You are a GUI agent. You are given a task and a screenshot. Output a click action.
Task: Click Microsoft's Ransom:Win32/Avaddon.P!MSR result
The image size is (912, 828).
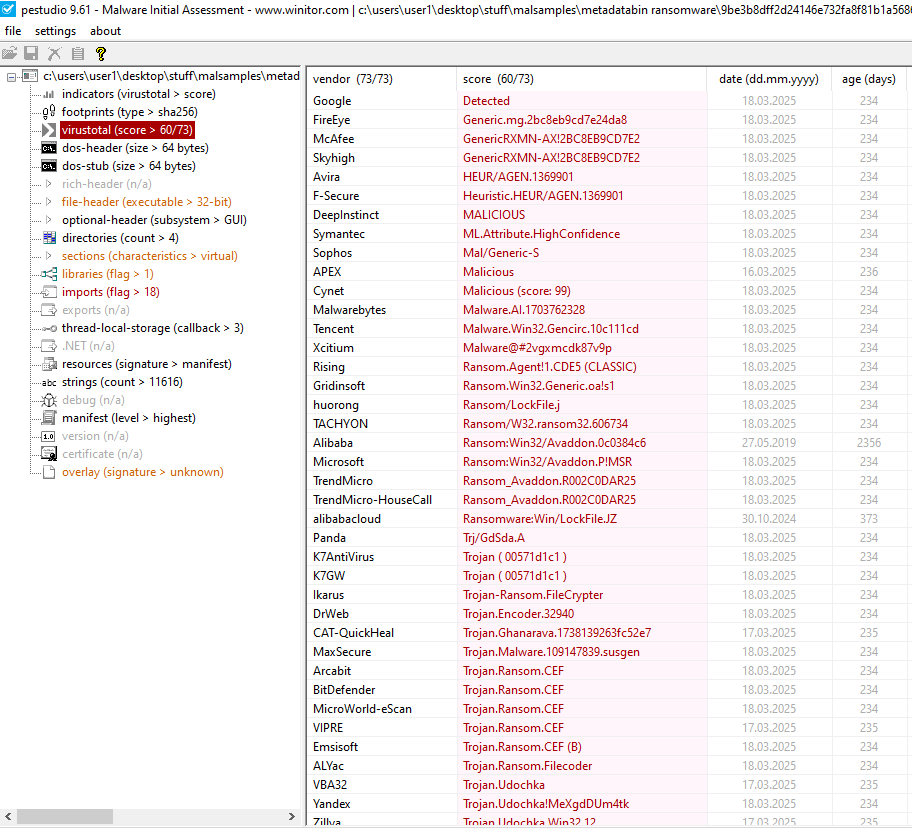click(547, 462)
